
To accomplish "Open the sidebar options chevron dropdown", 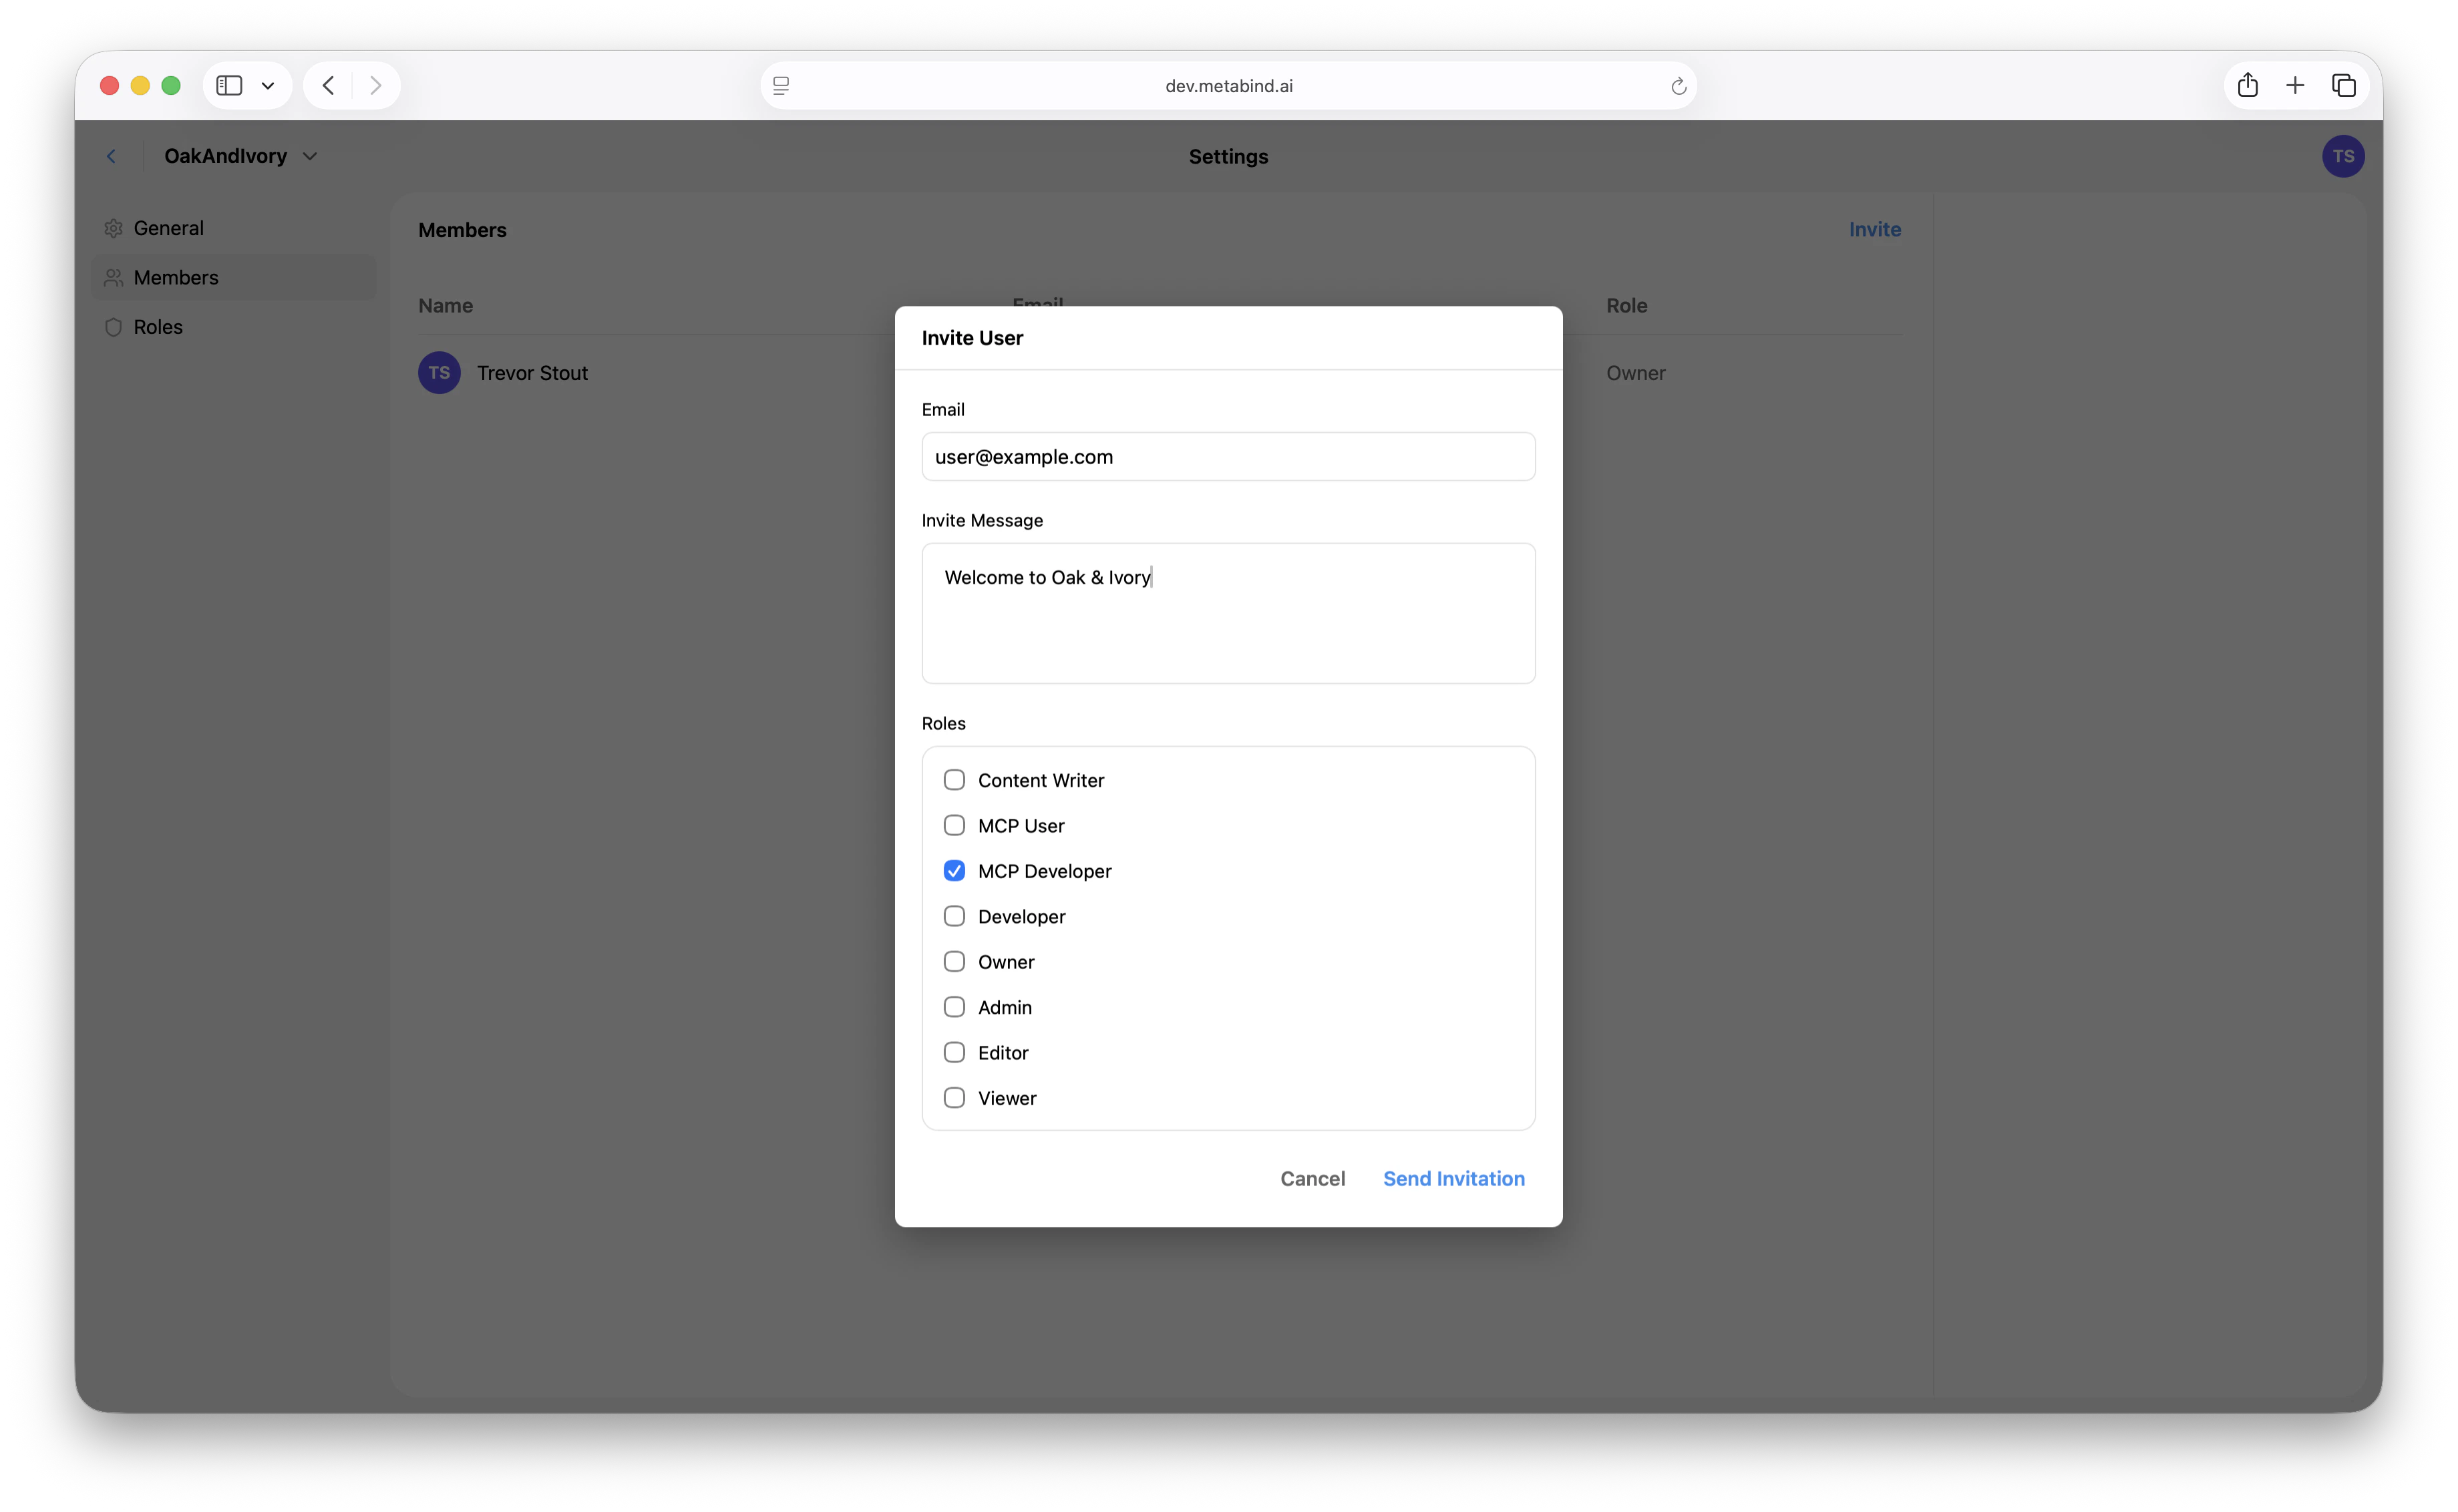I will pos(268,86).
